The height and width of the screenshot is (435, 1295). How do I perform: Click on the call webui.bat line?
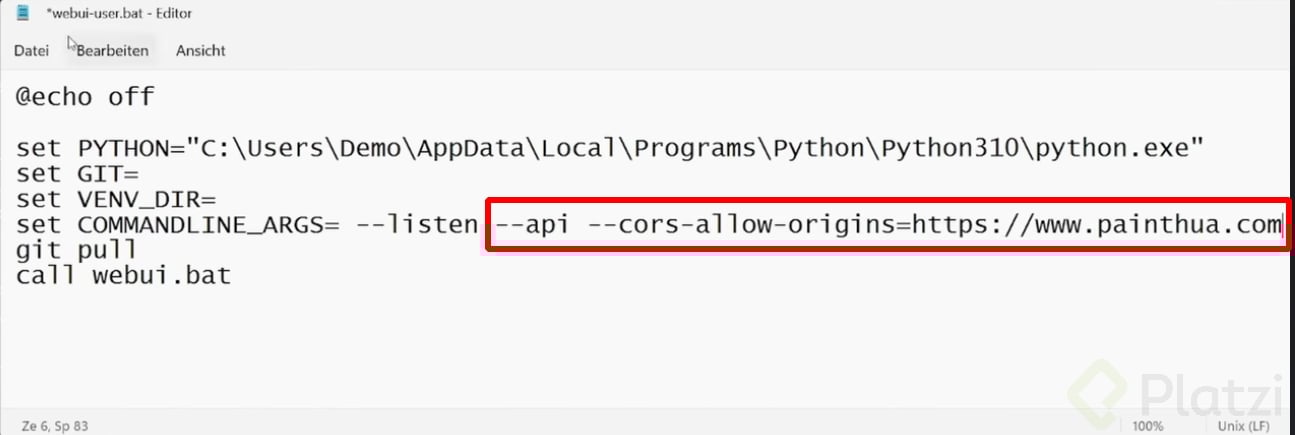[123, 275]
